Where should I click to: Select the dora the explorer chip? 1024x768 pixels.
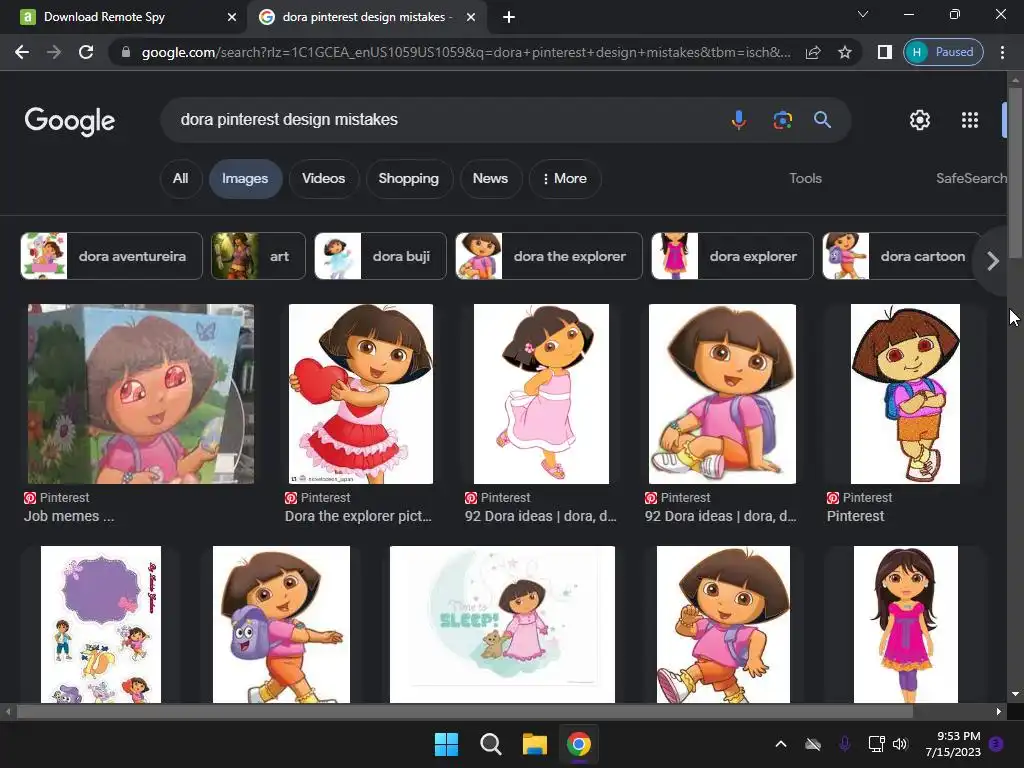pyautogui.click(x=549, y=256)
